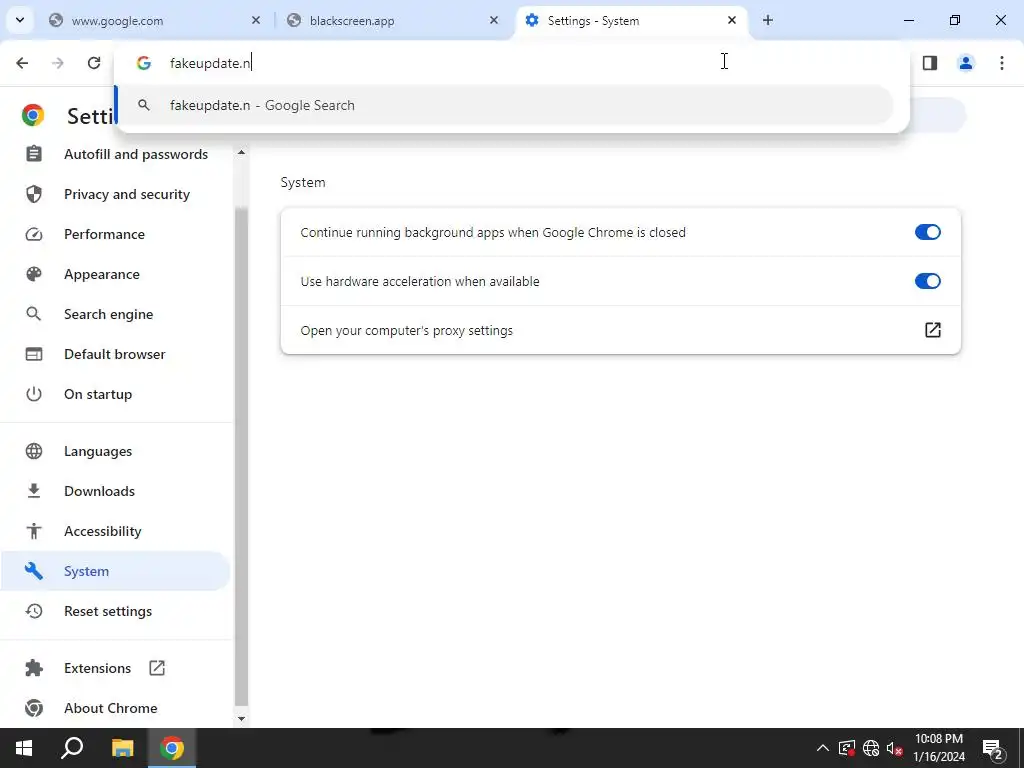Toggle Continue running background apps switch
Viewport: 1024px width, 768px height.
pyautogui.click(x=927, y=232)
